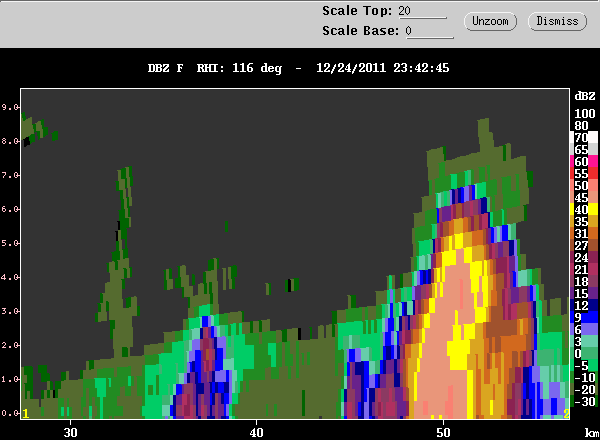Edit the Scale Top value field
600x440 pixels.
tap(422, 11)
